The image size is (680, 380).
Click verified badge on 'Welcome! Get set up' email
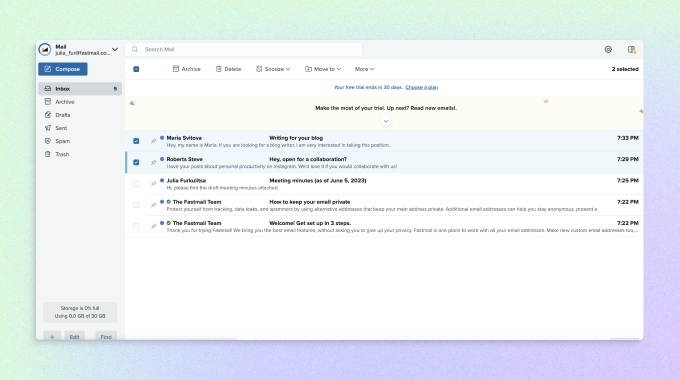pyautogui.click(x=169, y=223)
